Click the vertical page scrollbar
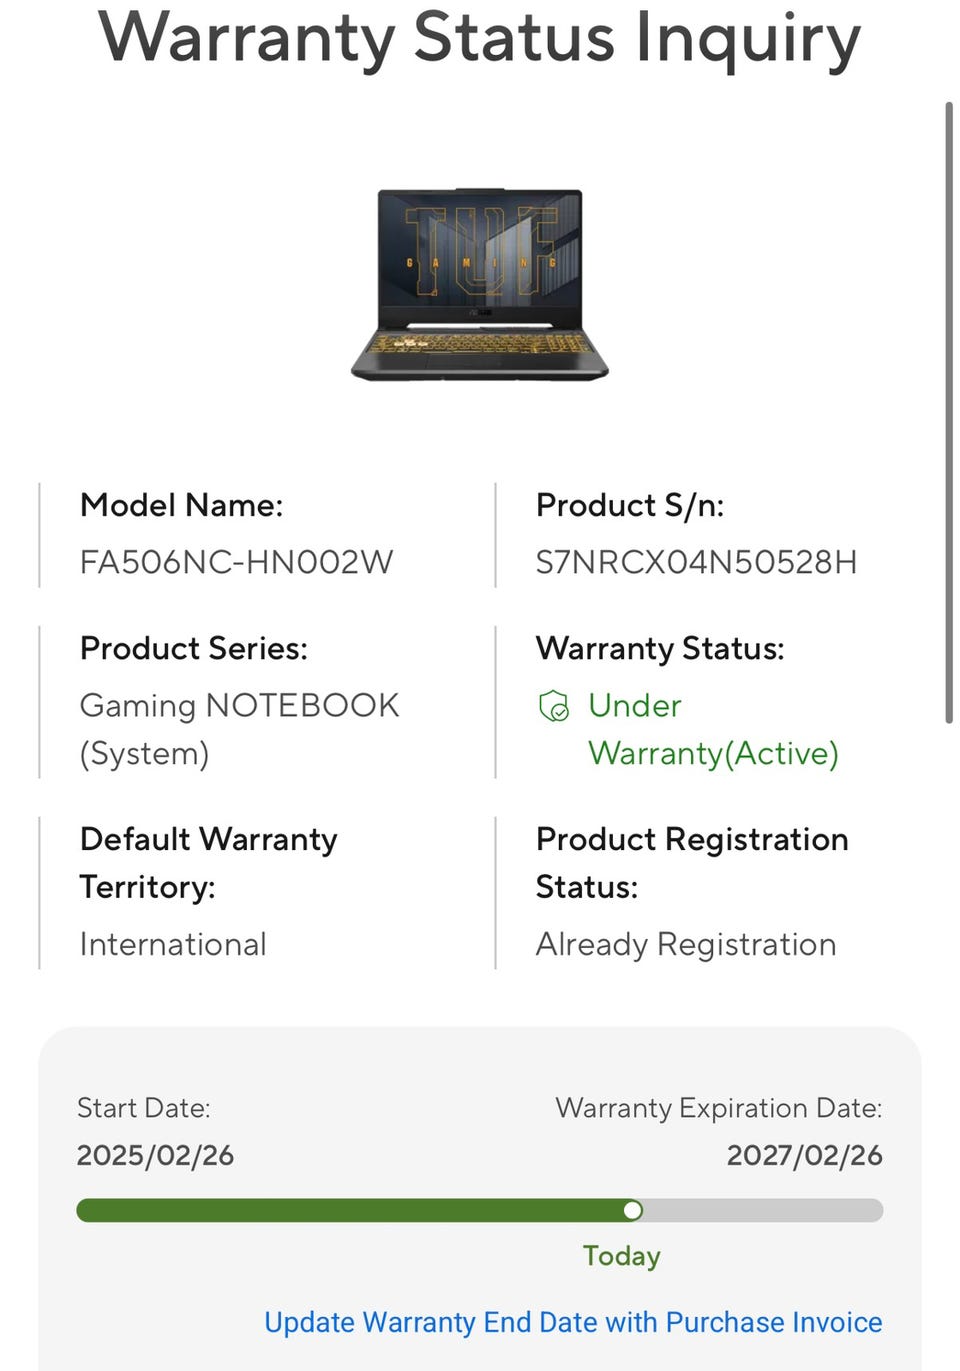The width and height of the screenshot is (960, 1371). pyautogui.click(x=949, y=412)
